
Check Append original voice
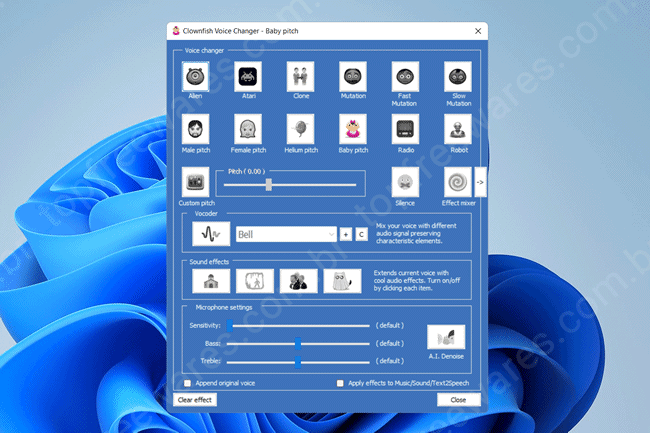(x=187, y=383)
